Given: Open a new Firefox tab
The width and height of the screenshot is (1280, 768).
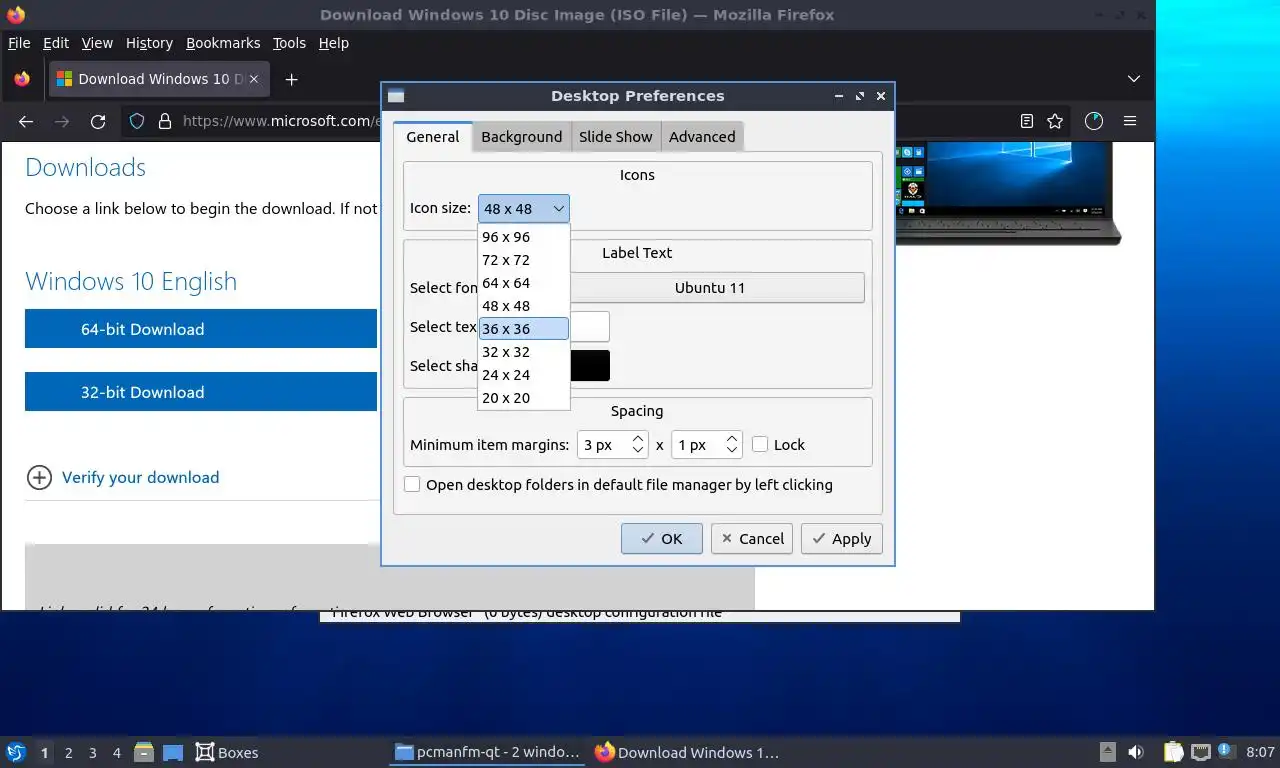Looking at the screenshot, I should [x=291, y=79].
